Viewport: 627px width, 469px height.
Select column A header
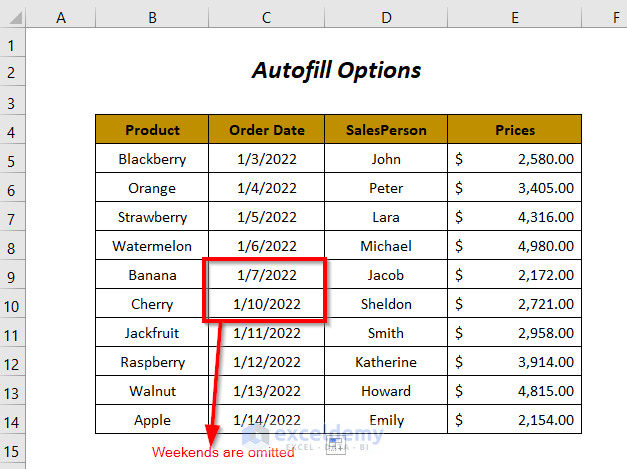click(x=60, y=16)
